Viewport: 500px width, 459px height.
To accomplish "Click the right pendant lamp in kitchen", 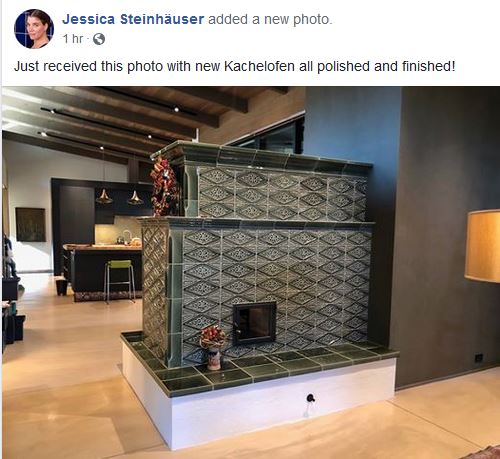I will [135, 198].
